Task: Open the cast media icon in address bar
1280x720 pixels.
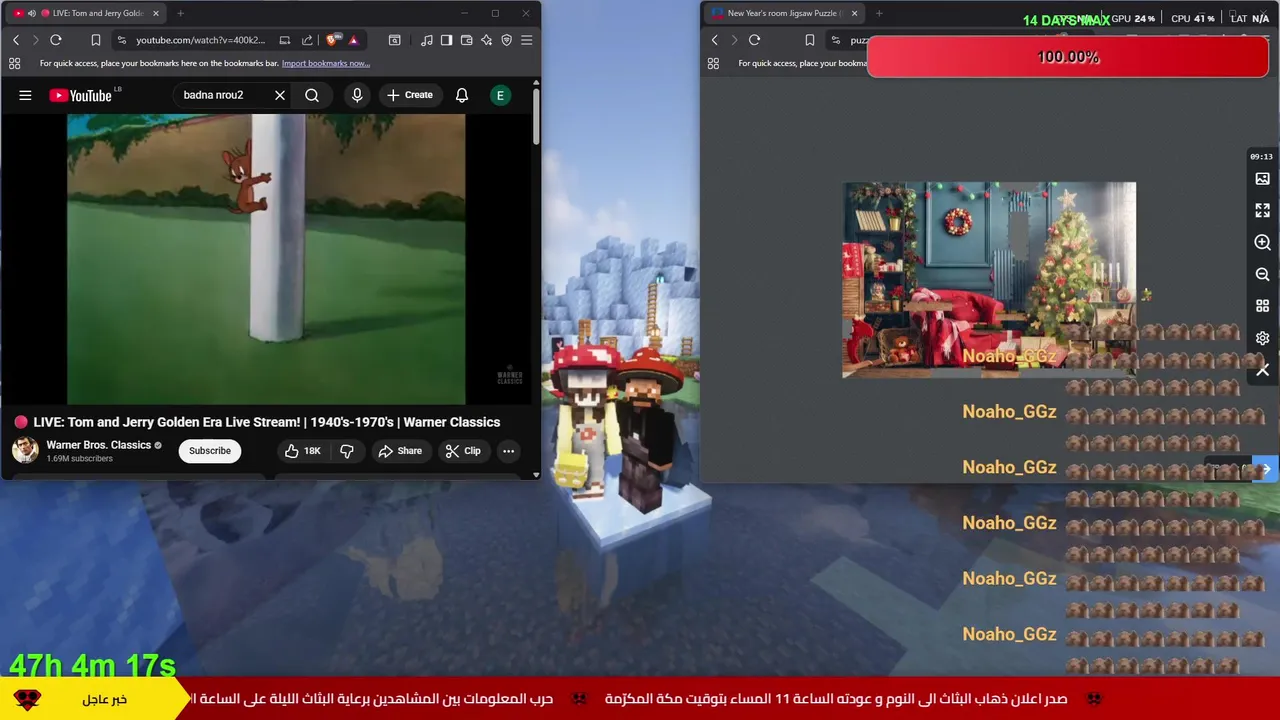Action: [285, 40]
